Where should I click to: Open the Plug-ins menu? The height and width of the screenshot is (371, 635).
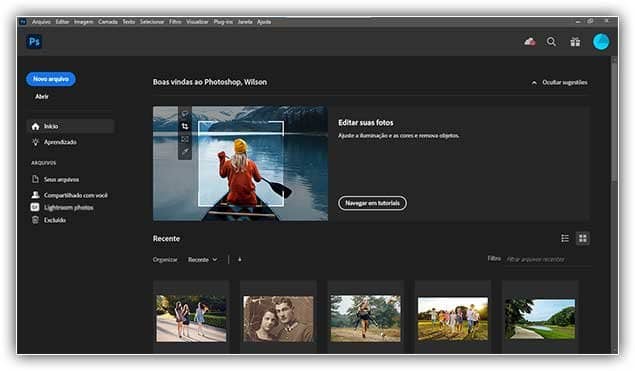tap(223, 22)
